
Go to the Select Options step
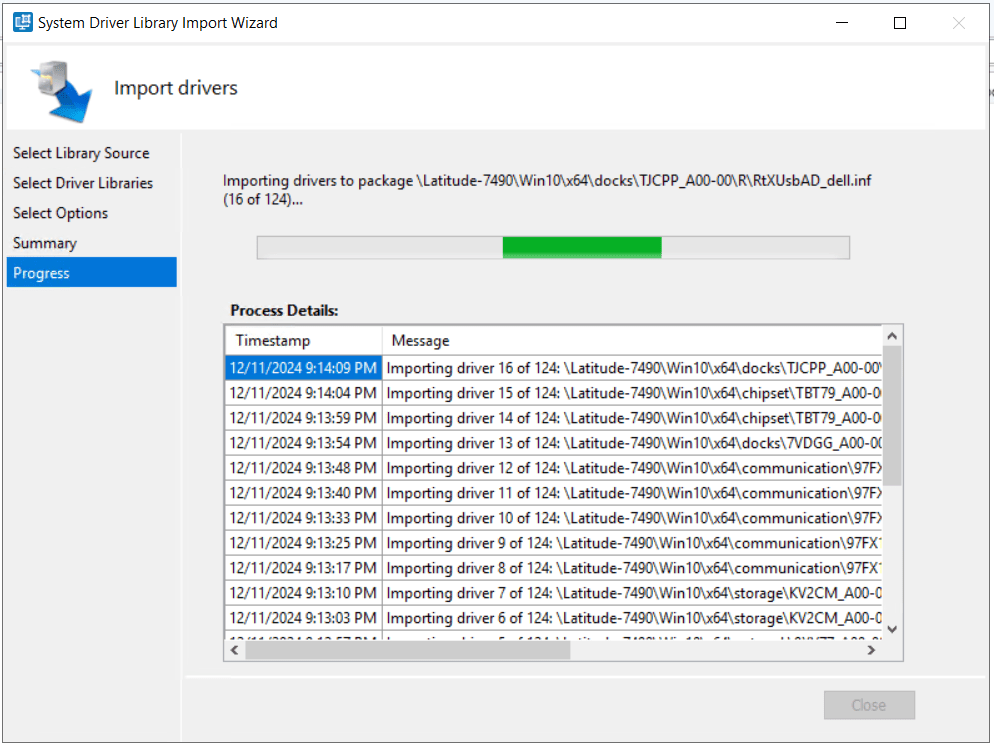[60, 213]
